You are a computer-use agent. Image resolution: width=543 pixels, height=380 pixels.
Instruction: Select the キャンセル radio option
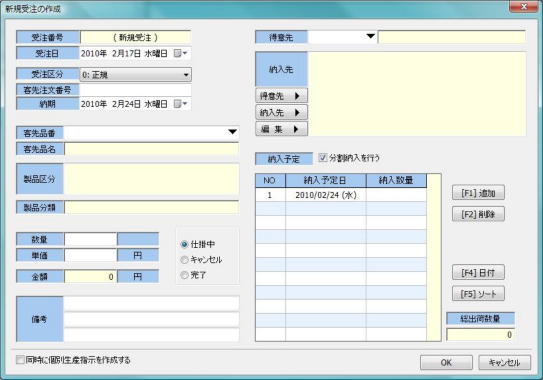(185, 260)
